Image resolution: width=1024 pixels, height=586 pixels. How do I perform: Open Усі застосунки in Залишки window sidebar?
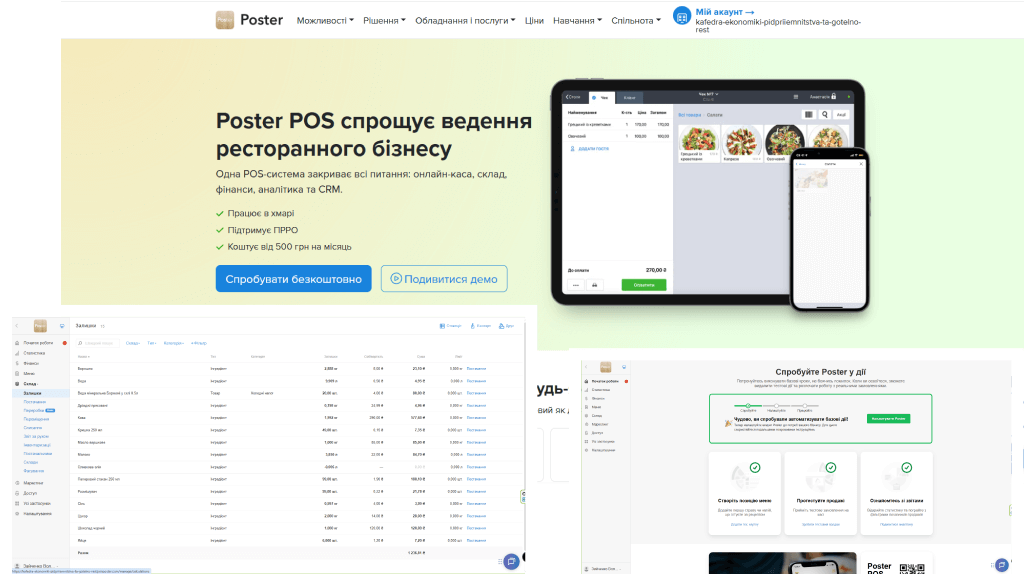tap(37, 503)
